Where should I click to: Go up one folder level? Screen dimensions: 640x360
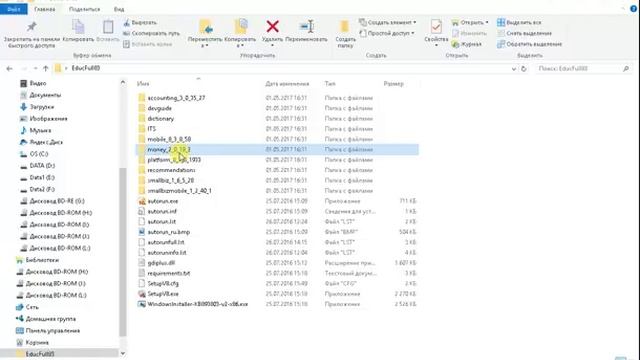tap(46, 69)
